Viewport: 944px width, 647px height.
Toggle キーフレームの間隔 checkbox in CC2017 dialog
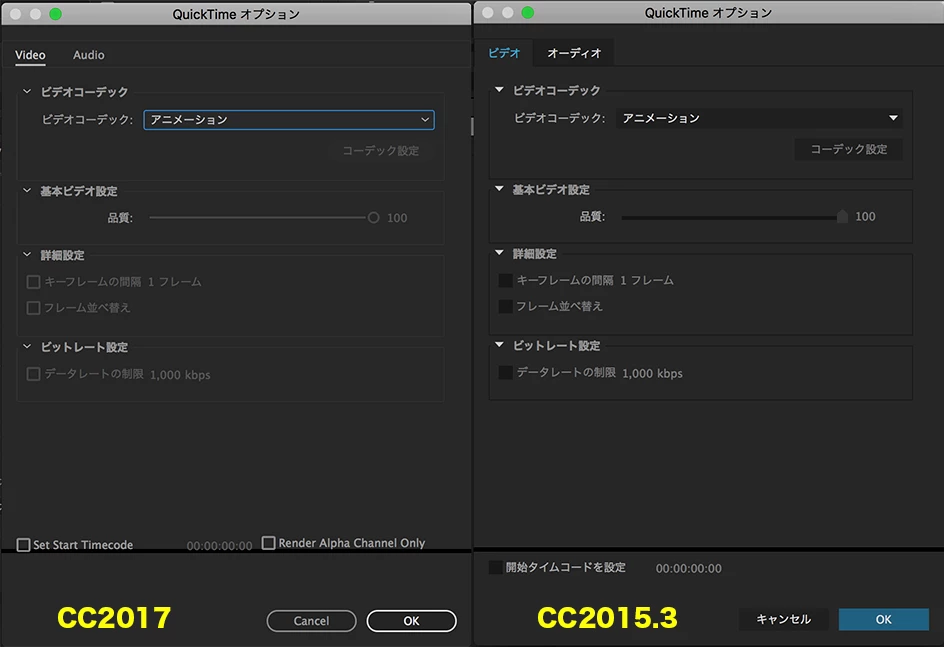[x=34, y=282]
